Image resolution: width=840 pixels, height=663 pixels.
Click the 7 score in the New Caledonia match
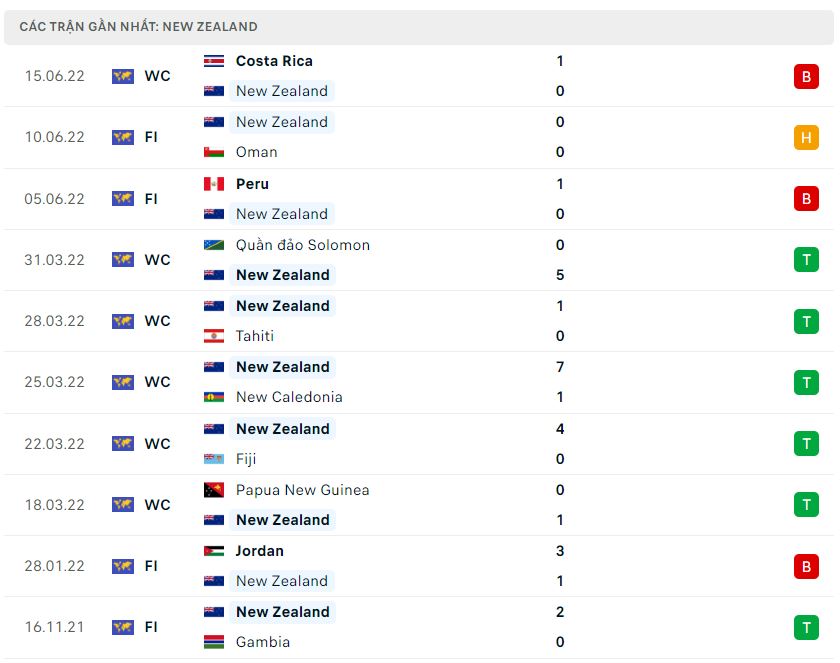(560, 367)
